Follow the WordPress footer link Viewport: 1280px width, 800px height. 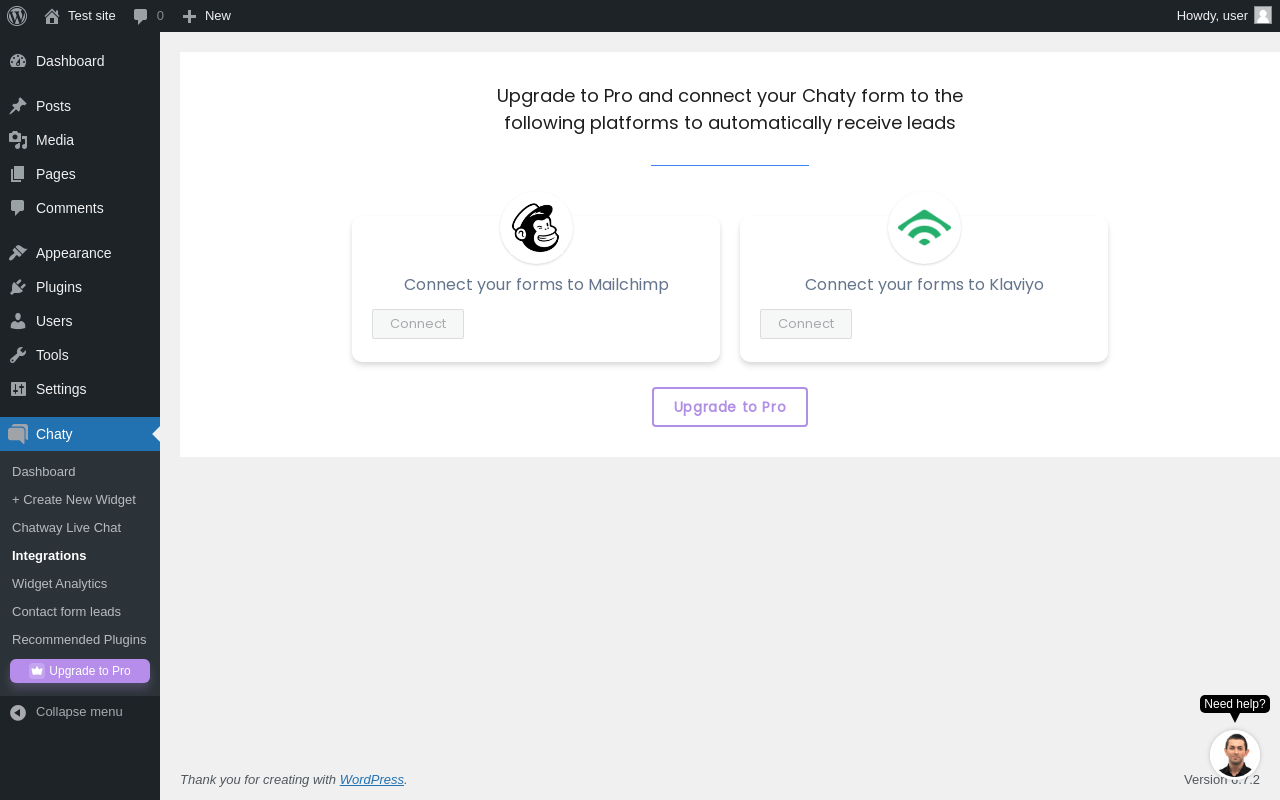(x=371, y=780)
